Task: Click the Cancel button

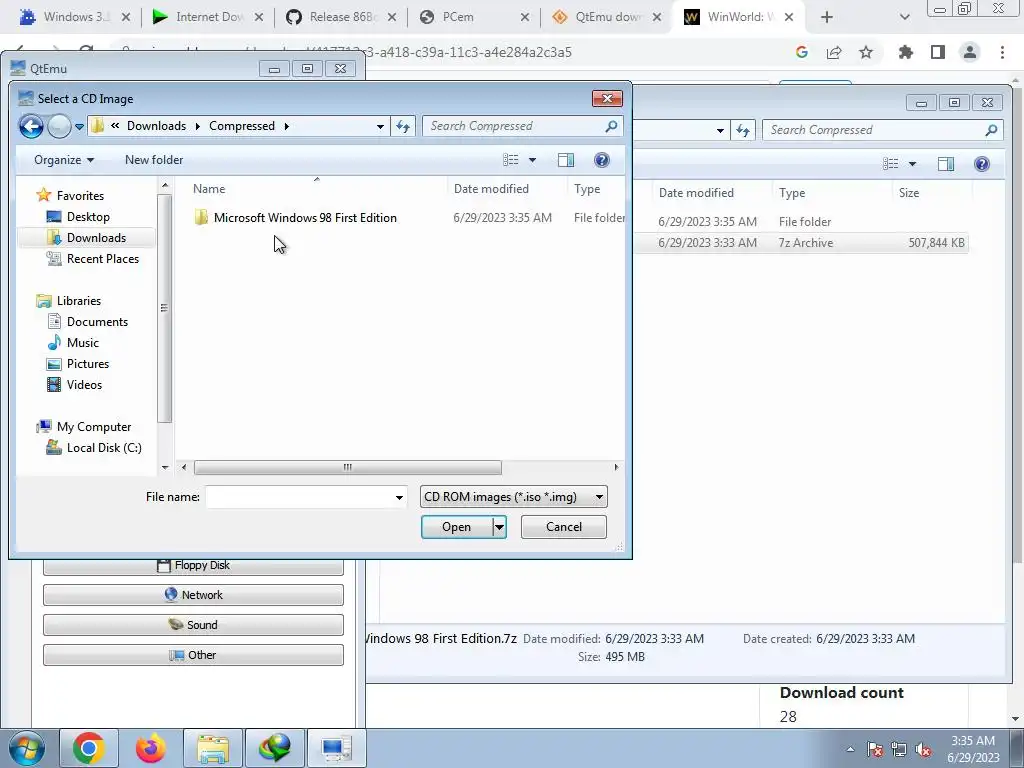Action: click(564, 527)
